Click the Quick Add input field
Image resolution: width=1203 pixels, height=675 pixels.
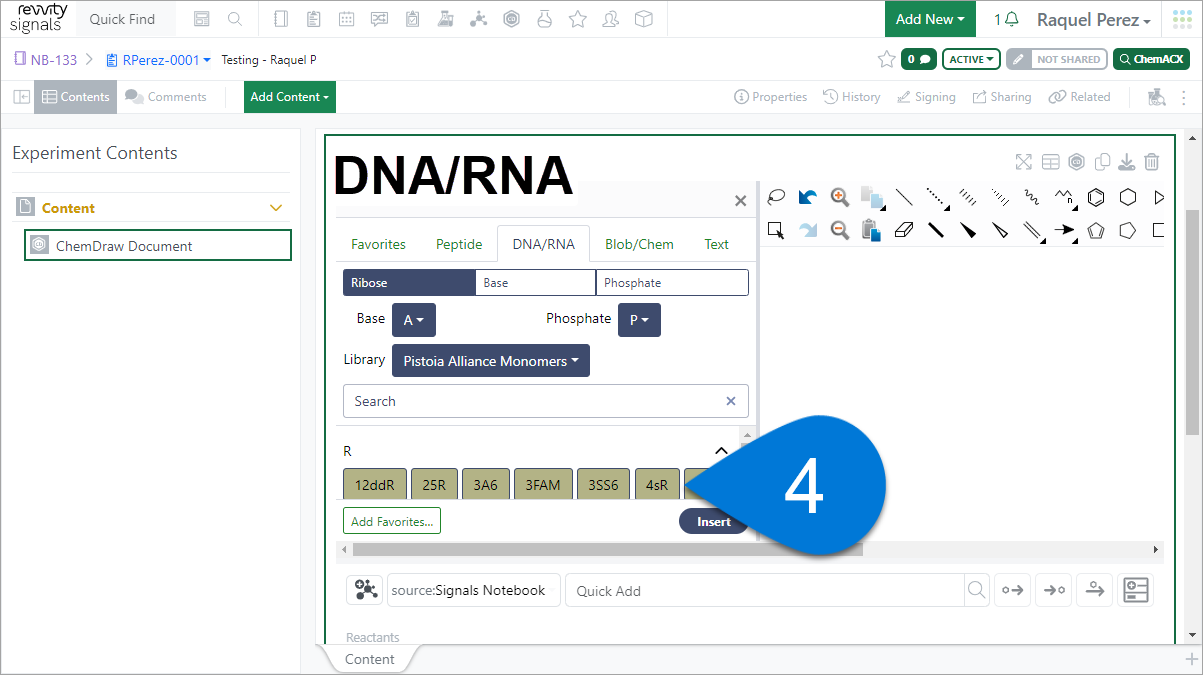click(x=765, y=590)
